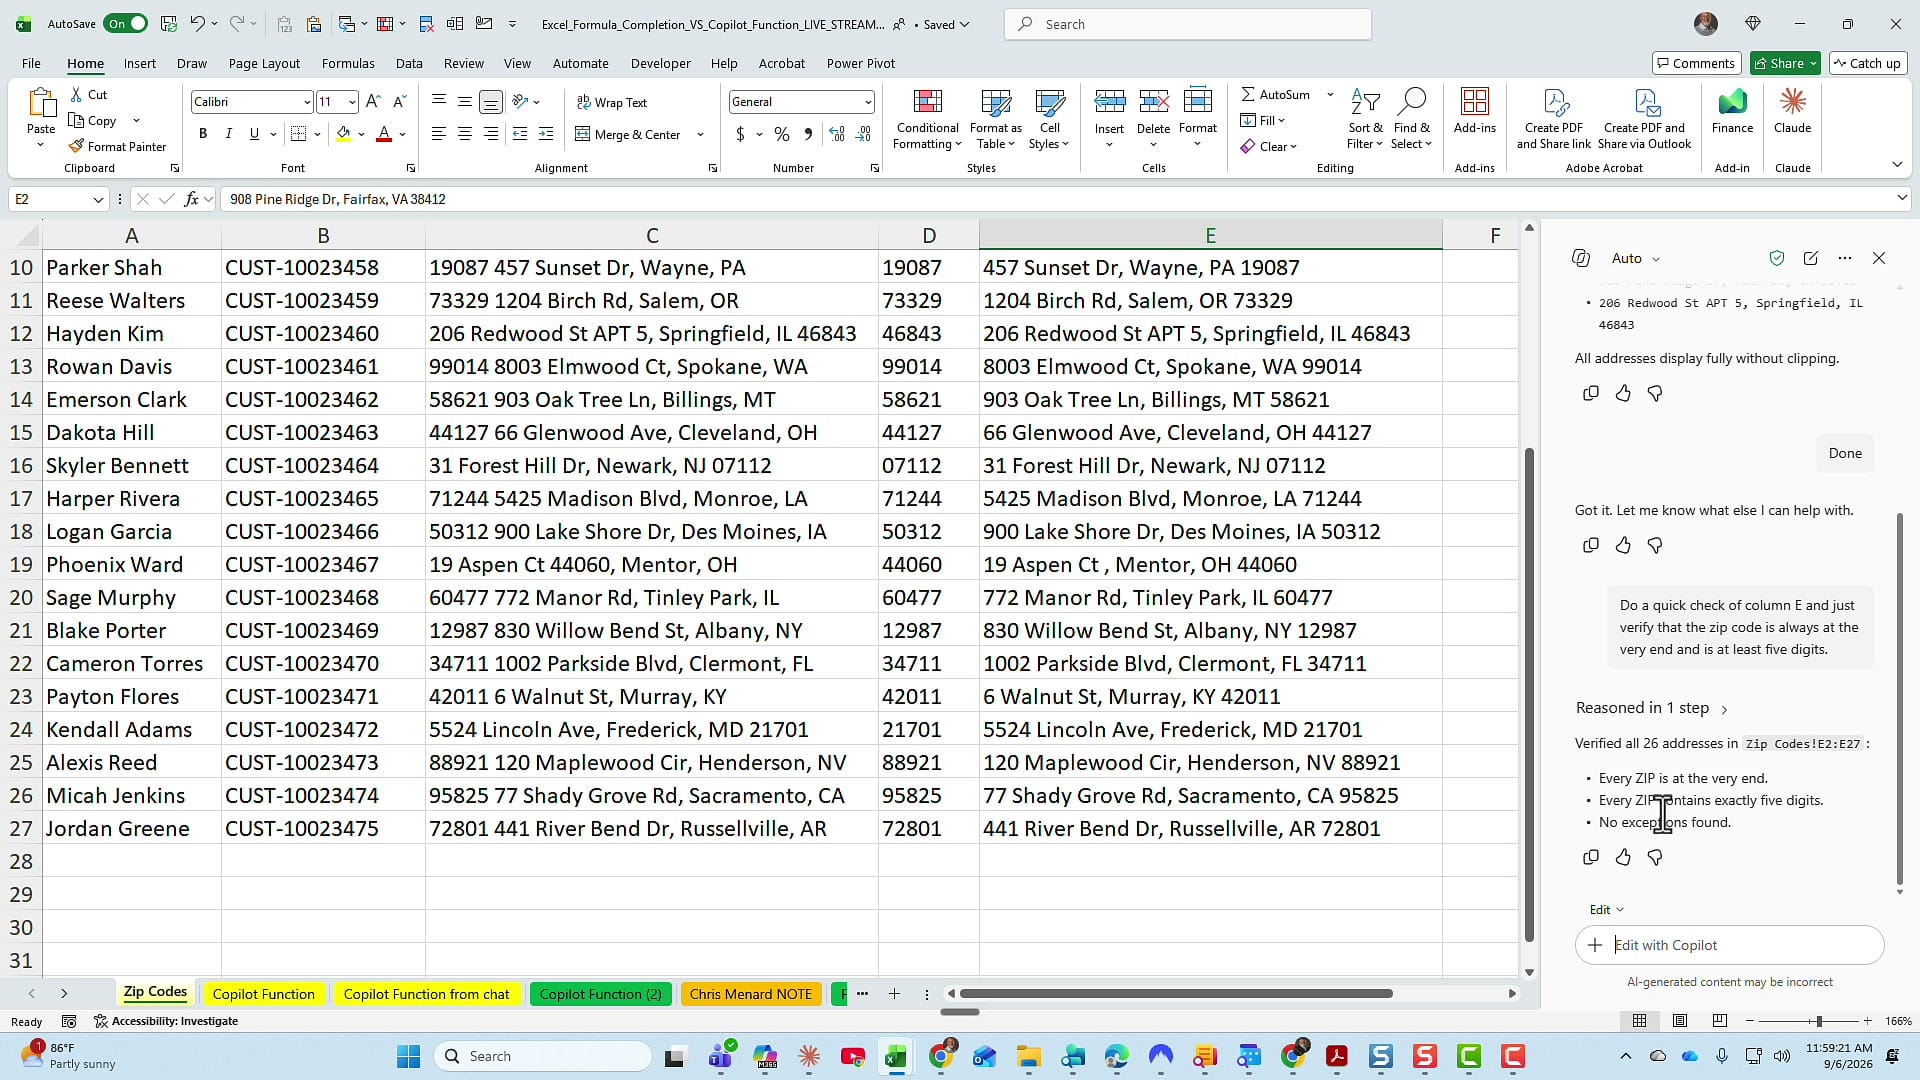
Task: Expand the Merge & Center dropdown arrow
Action: [700, 135]
